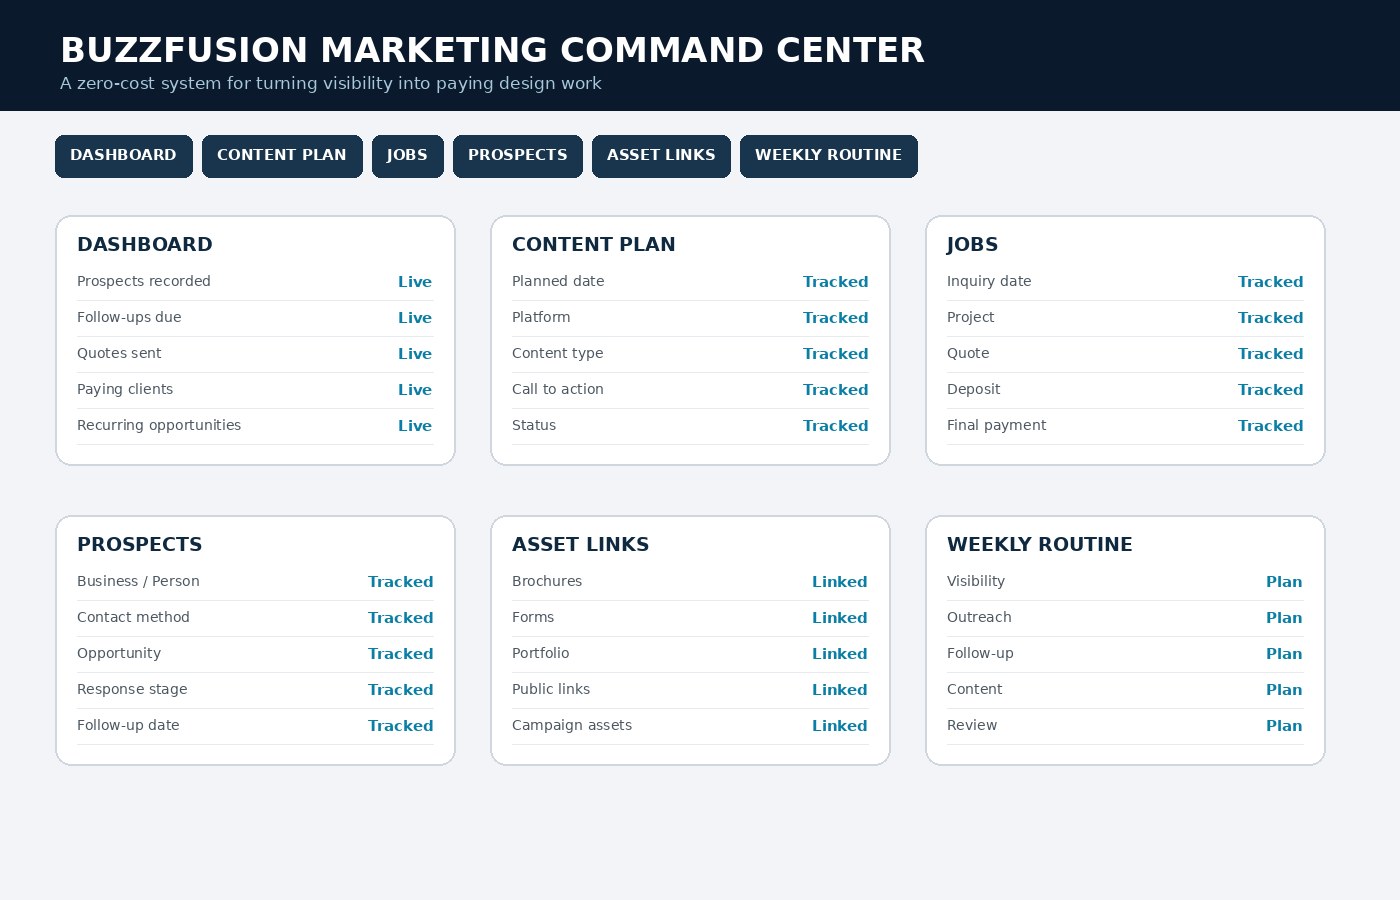Click the WEEKLY ROUTINE card heading
Screen dimensions: 1400x900
click(1040, 544)
